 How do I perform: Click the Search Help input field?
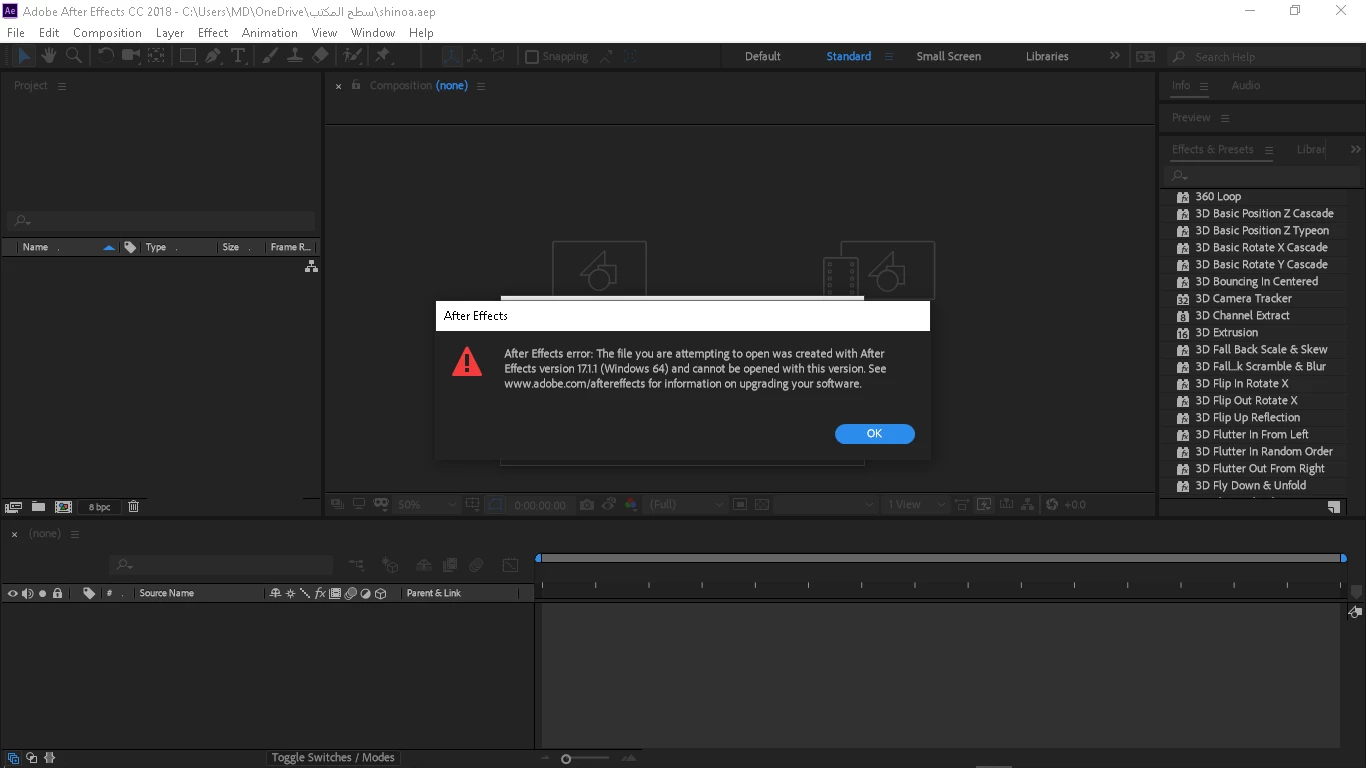pos(1265,57)
